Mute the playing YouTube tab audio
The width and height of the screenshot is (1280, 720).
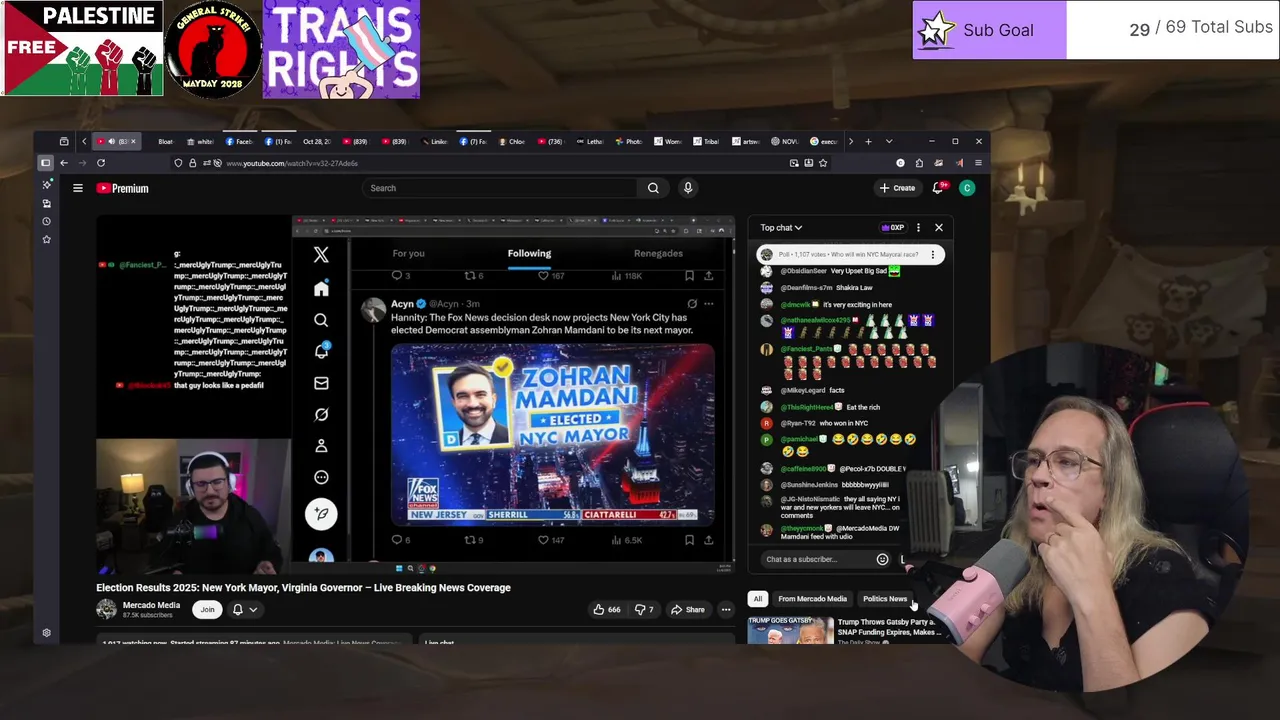111,141
